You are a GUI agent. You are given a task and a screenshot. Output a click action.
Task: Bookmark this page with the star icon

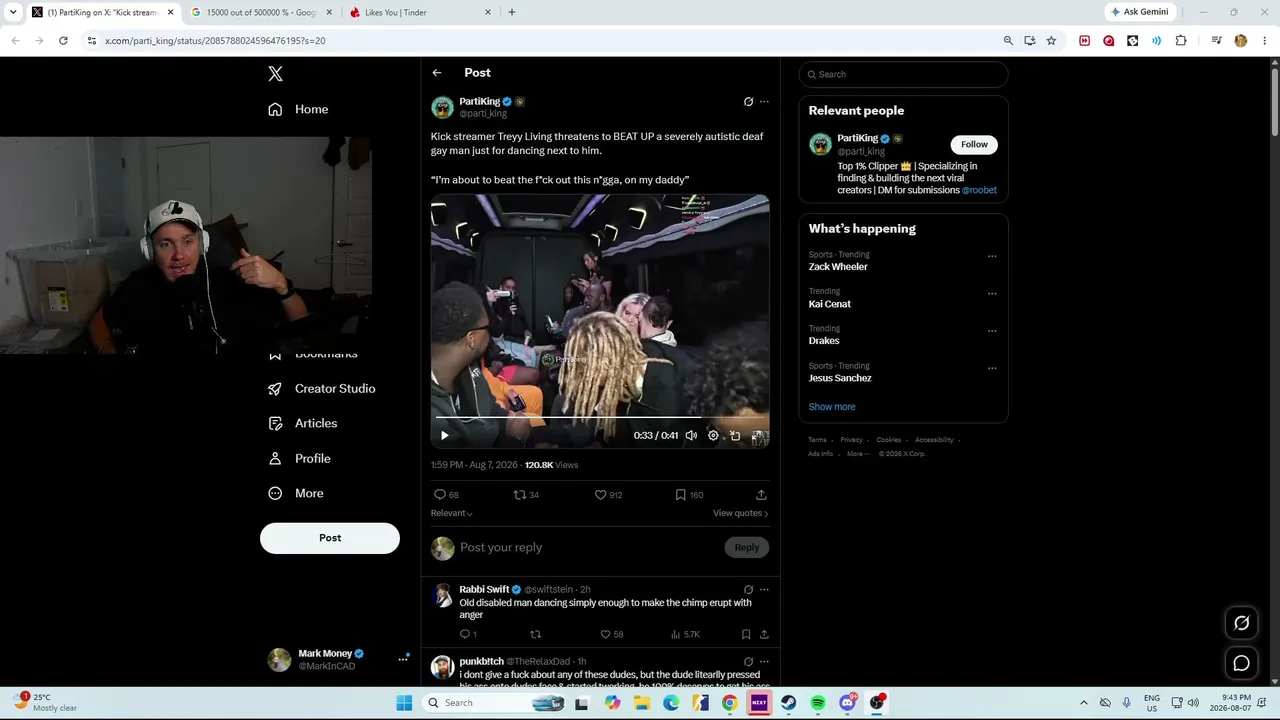1051,41
